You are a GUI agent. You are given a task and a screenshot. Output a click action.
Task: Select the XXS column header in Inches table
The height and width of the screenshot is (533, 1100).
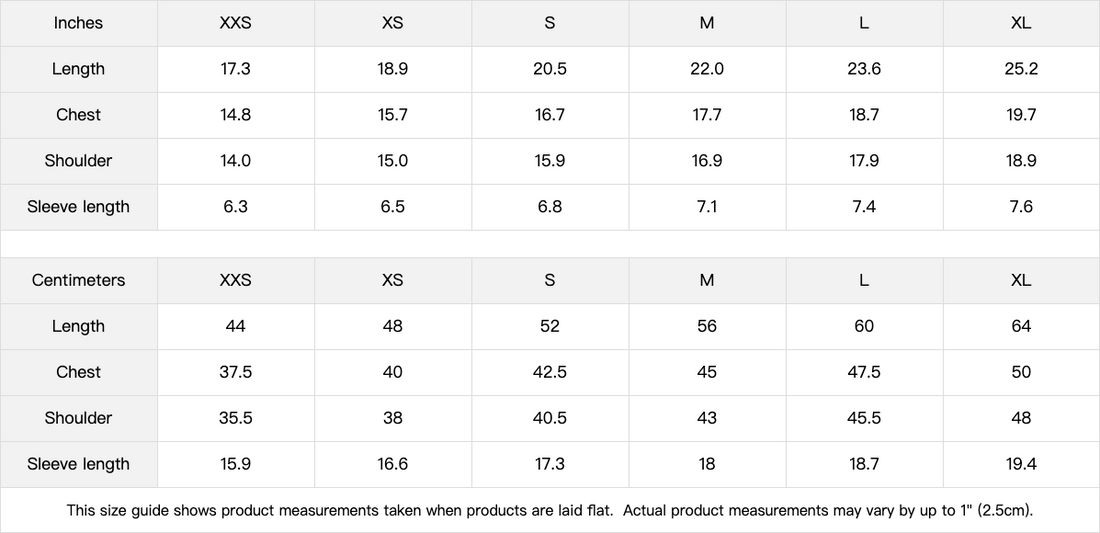[x=235, y=23]
